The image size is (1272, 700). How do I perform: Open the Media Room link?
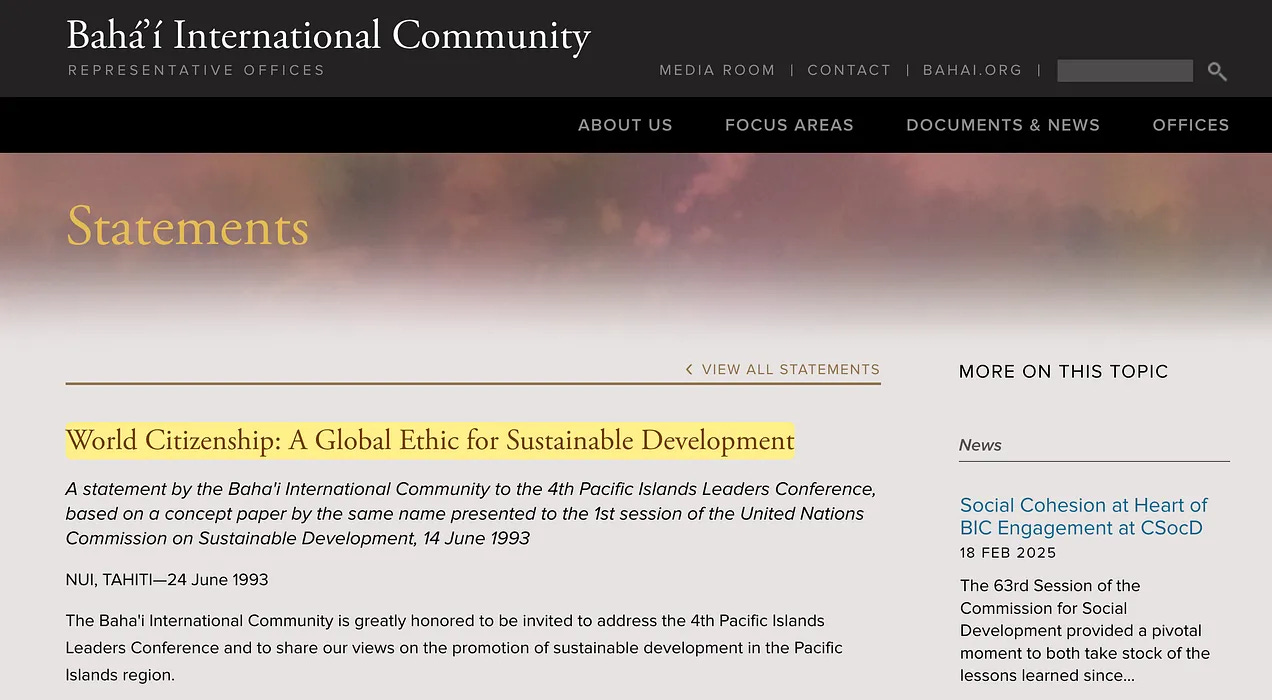coord(717,70)
